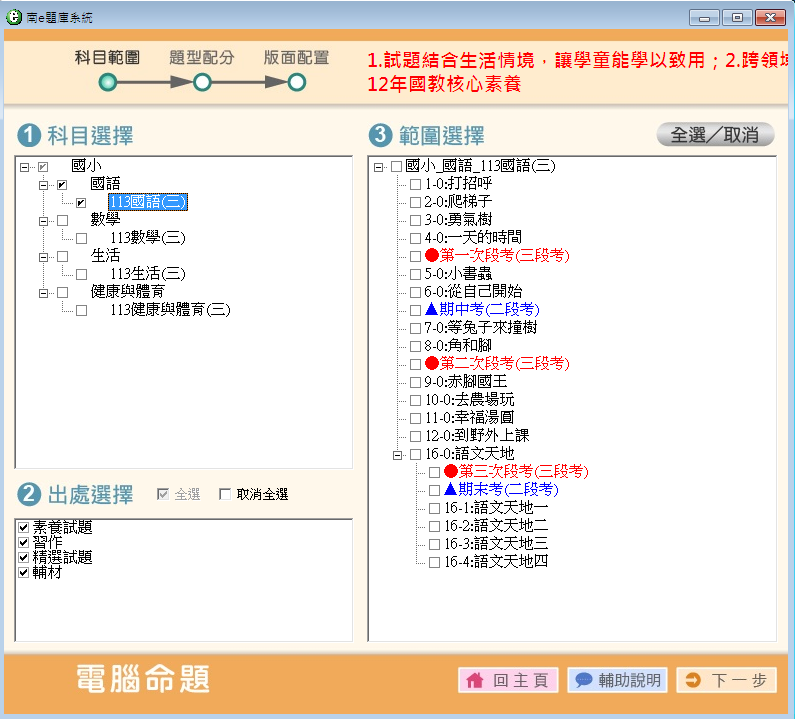Click the 全選/取消 button

tap(715, 135)
